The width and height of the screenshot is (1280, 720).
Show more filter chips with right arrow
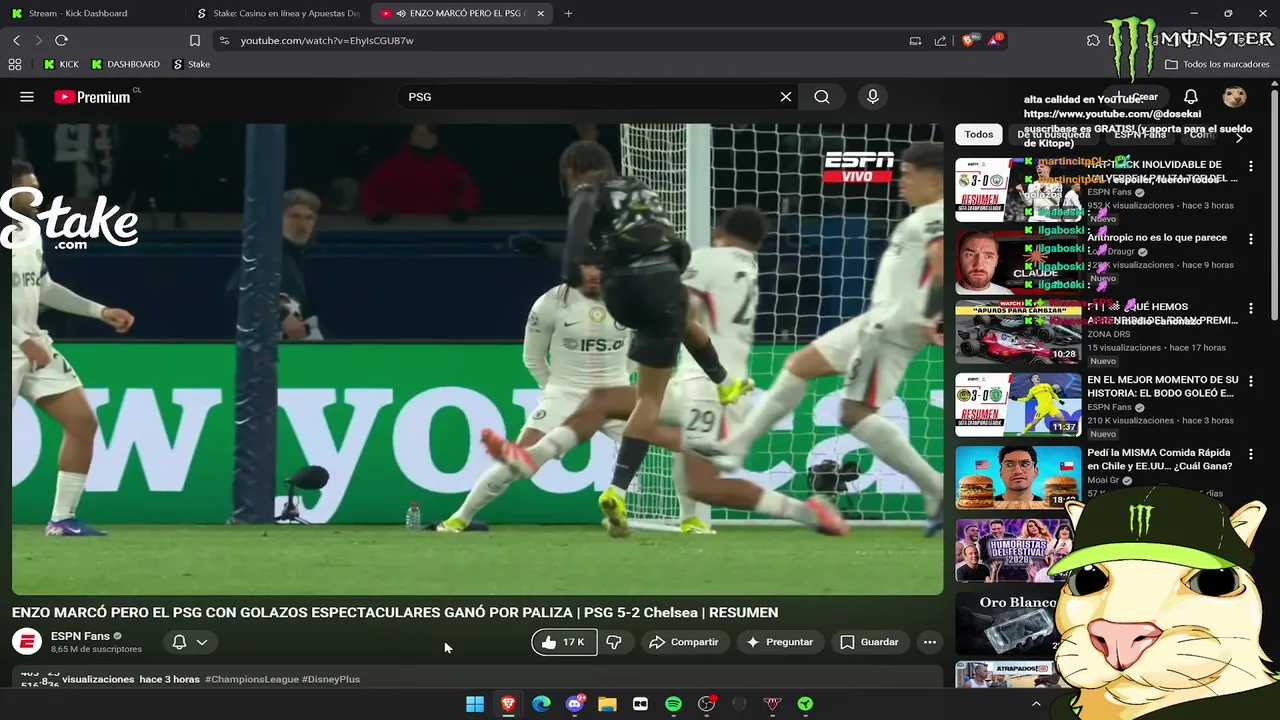[1238, 137]
